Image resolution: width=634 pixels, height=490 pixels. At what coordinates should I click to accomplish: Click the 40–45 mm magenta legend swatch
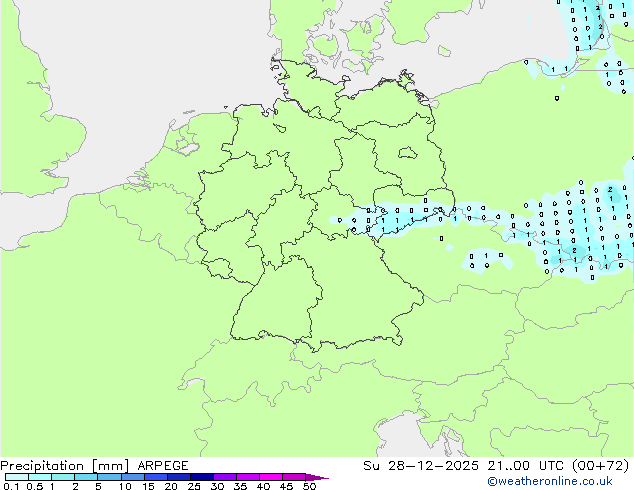[271, 477]
